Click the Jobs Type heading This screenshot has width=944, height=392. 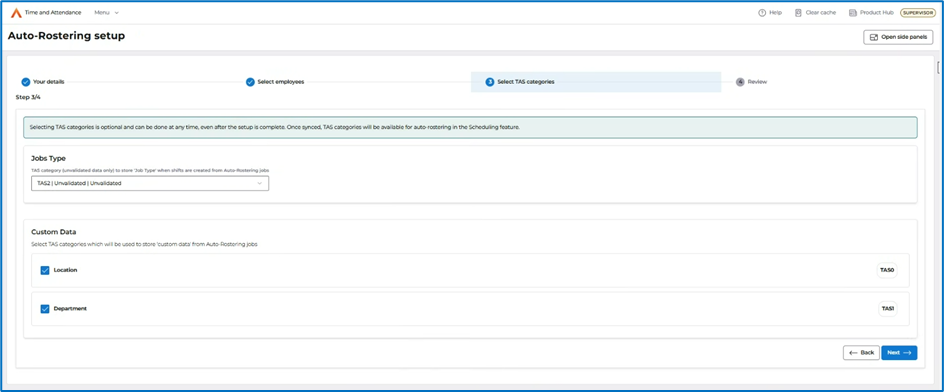(x=48, y=158)
